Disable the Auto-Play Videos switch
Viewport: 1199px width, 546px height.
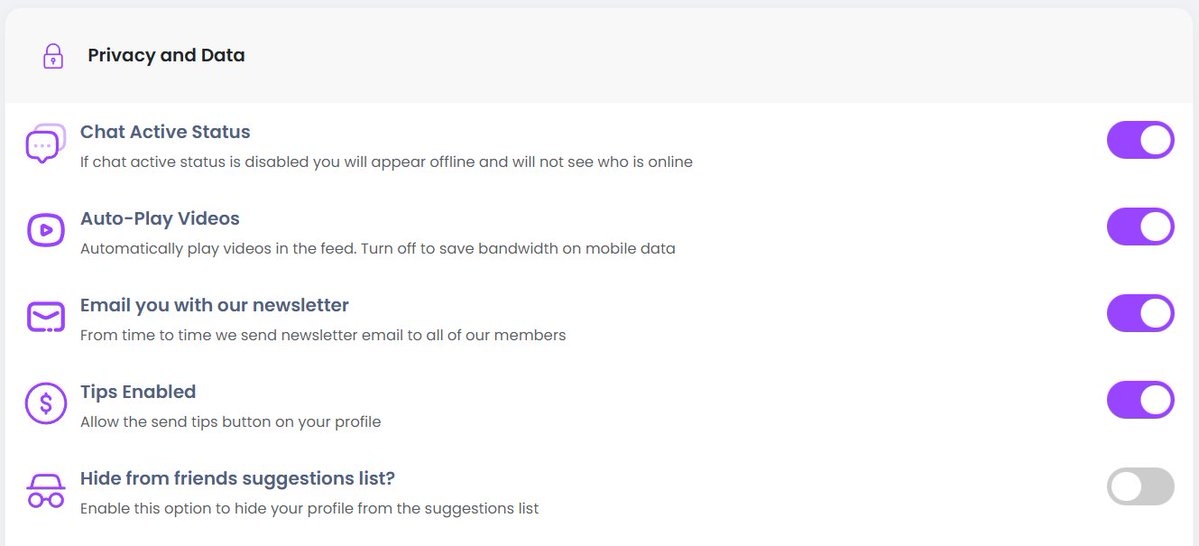[1140, 227]
